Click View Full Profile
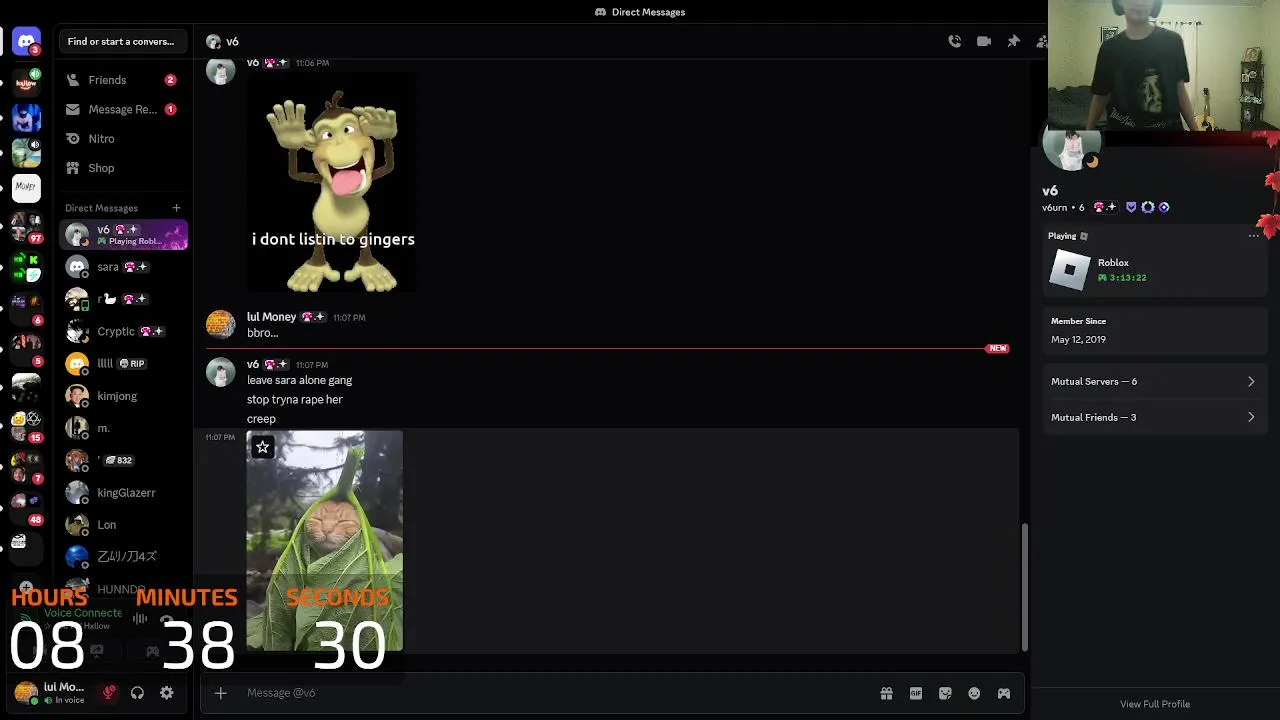The width and height of the screenshot is (1280, 720). point(1155,704)
